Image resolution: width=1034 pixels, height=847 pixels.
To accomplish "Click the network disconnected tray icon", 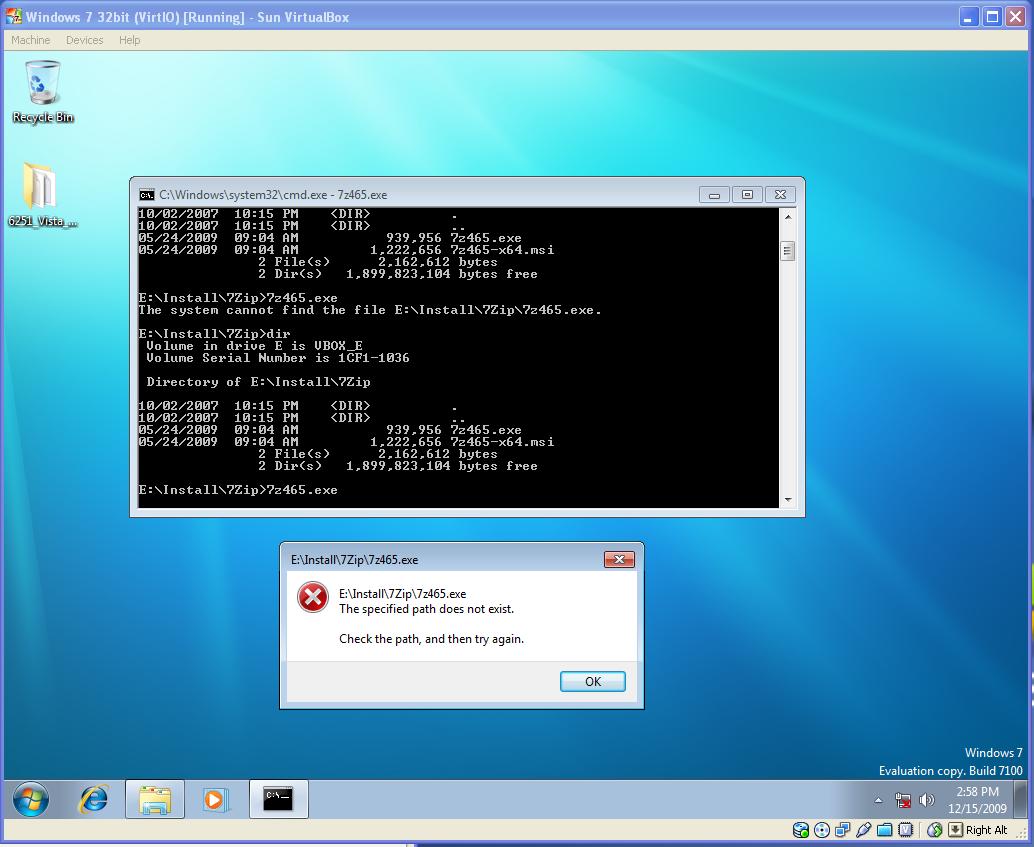I will point(903,800).
